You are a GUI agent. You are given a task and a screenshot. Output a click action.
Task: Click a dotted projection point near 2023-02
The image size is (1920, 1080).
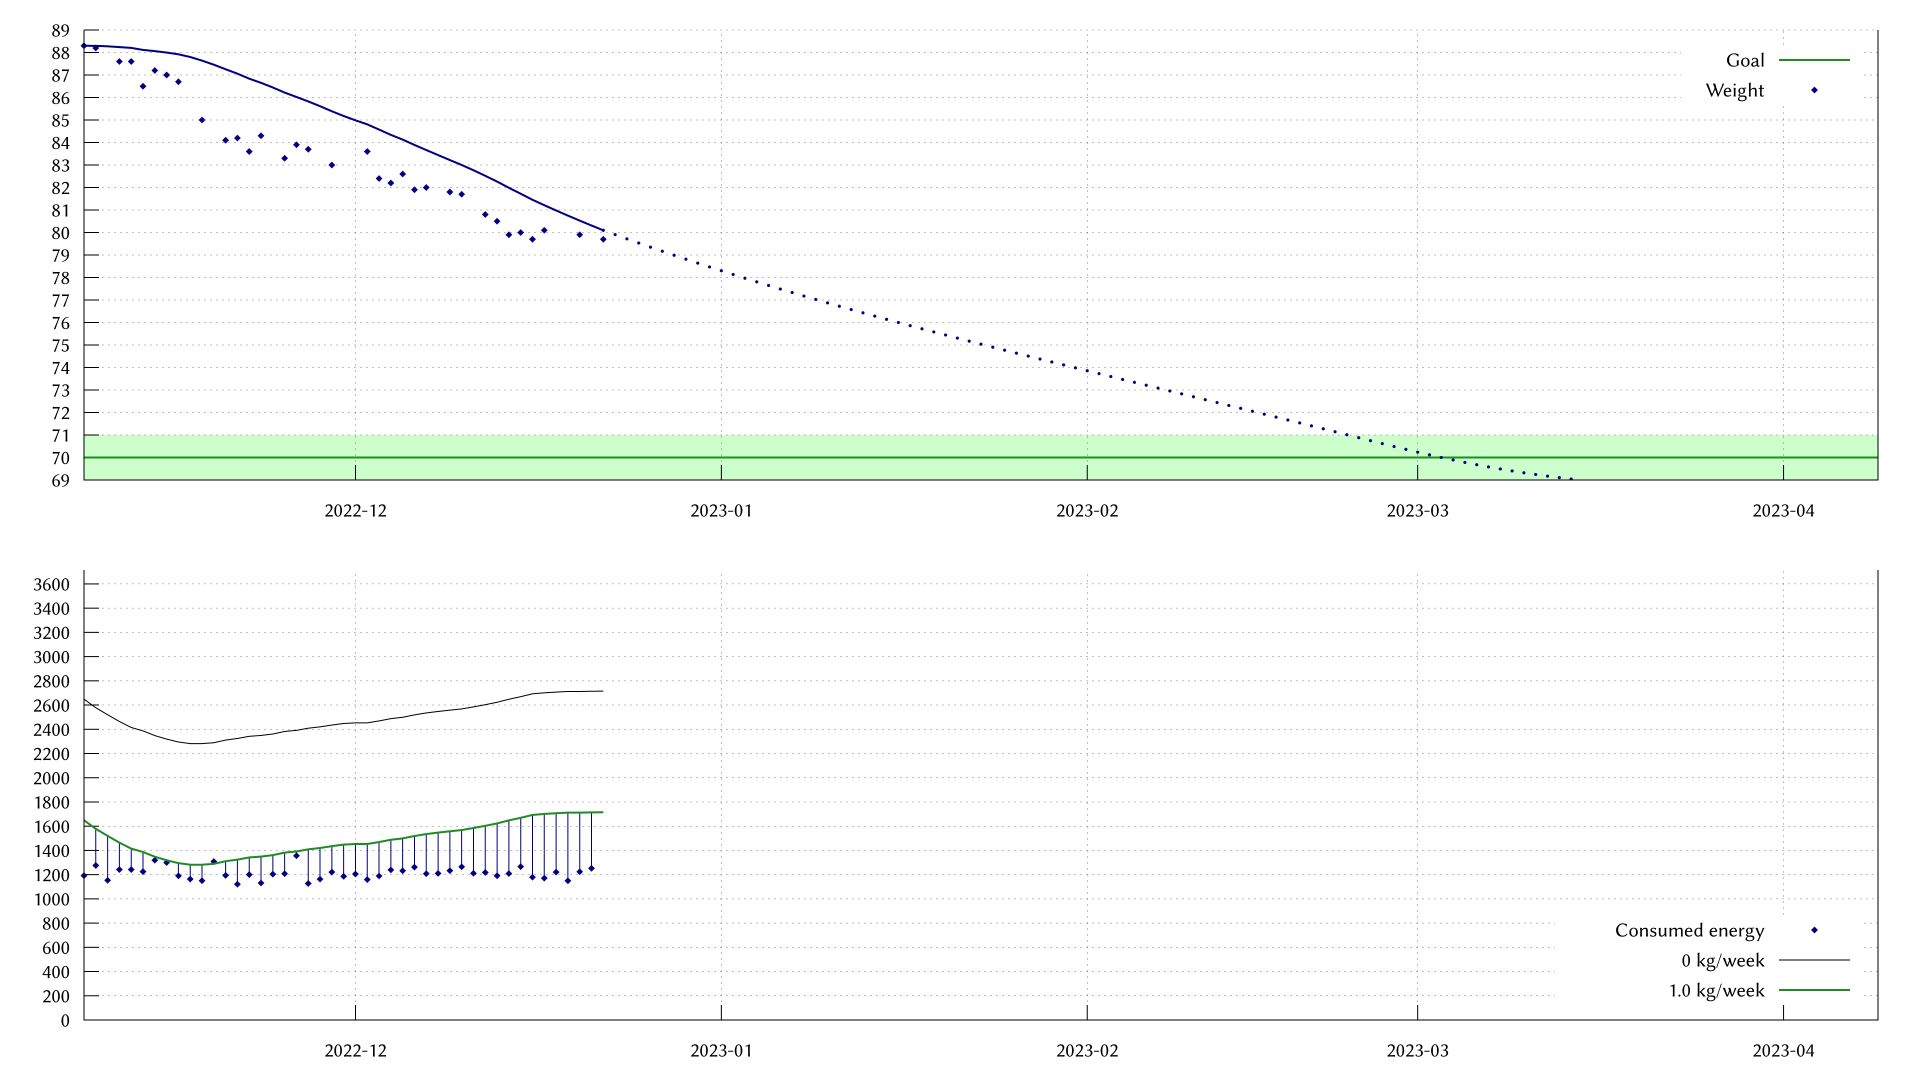tap(1085, 370)
